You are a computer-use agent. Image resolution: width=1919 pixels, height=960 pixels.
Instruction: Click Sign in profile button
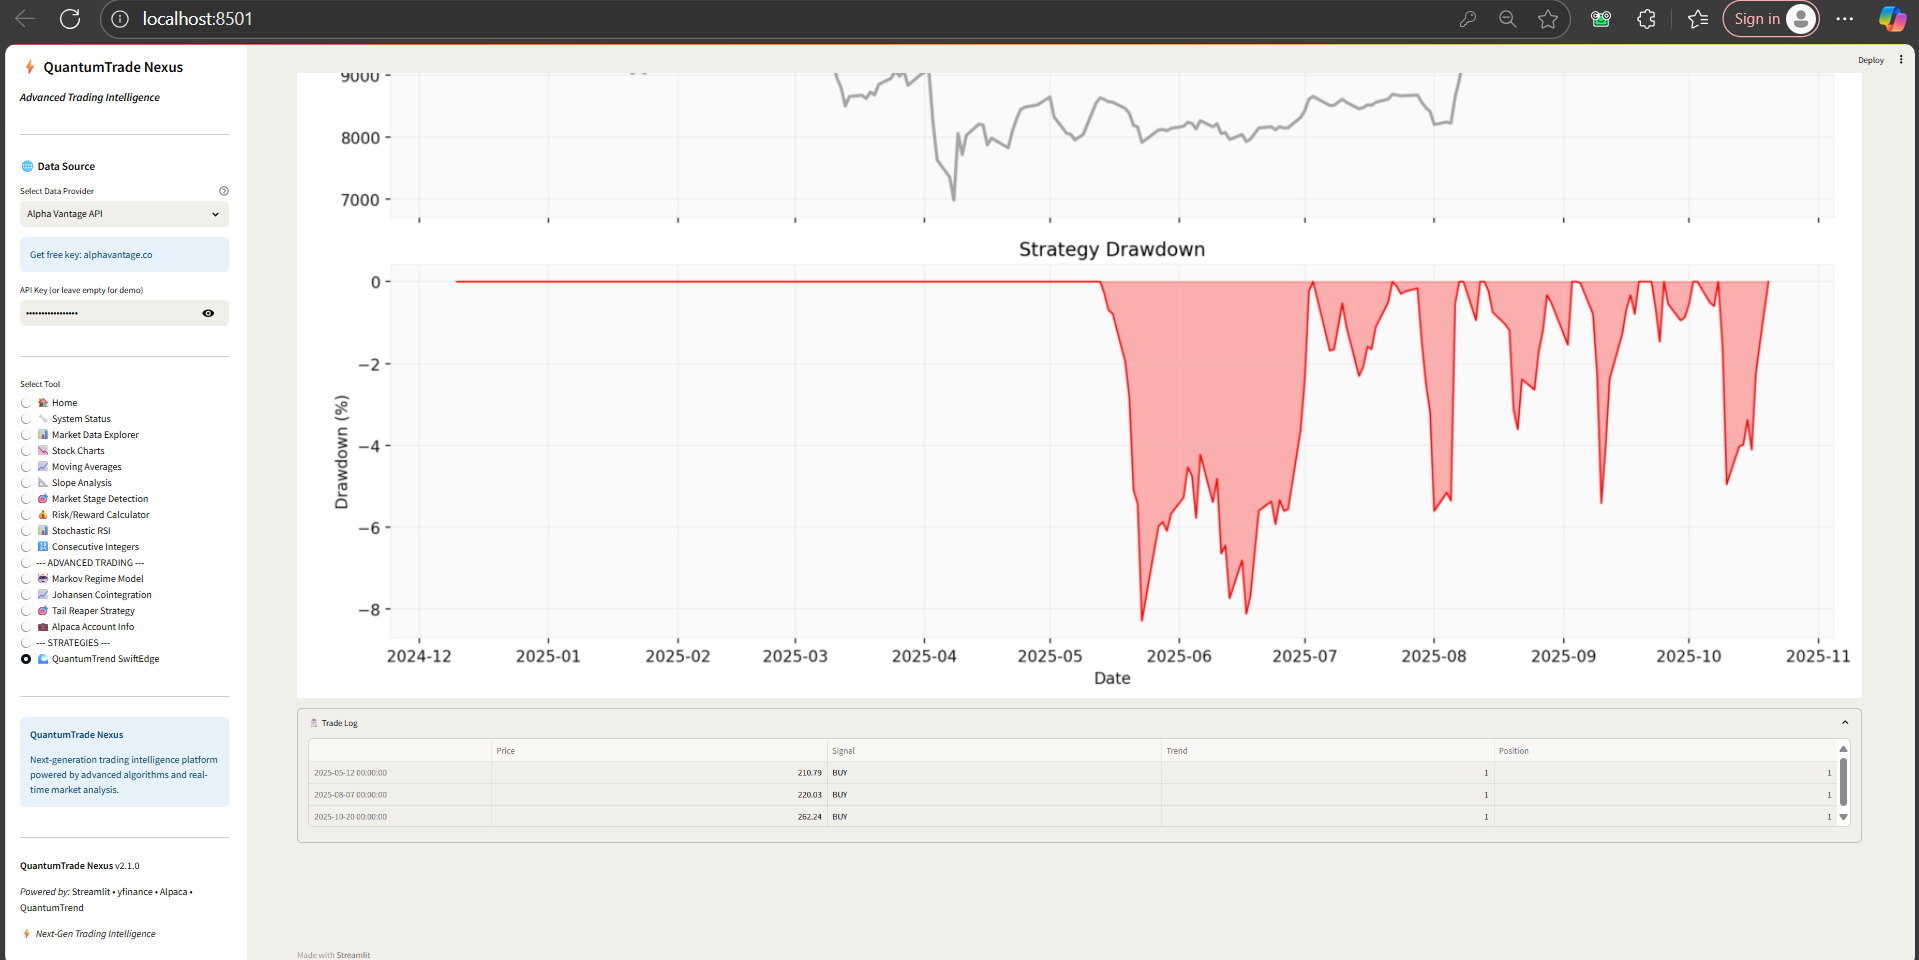1771,19
